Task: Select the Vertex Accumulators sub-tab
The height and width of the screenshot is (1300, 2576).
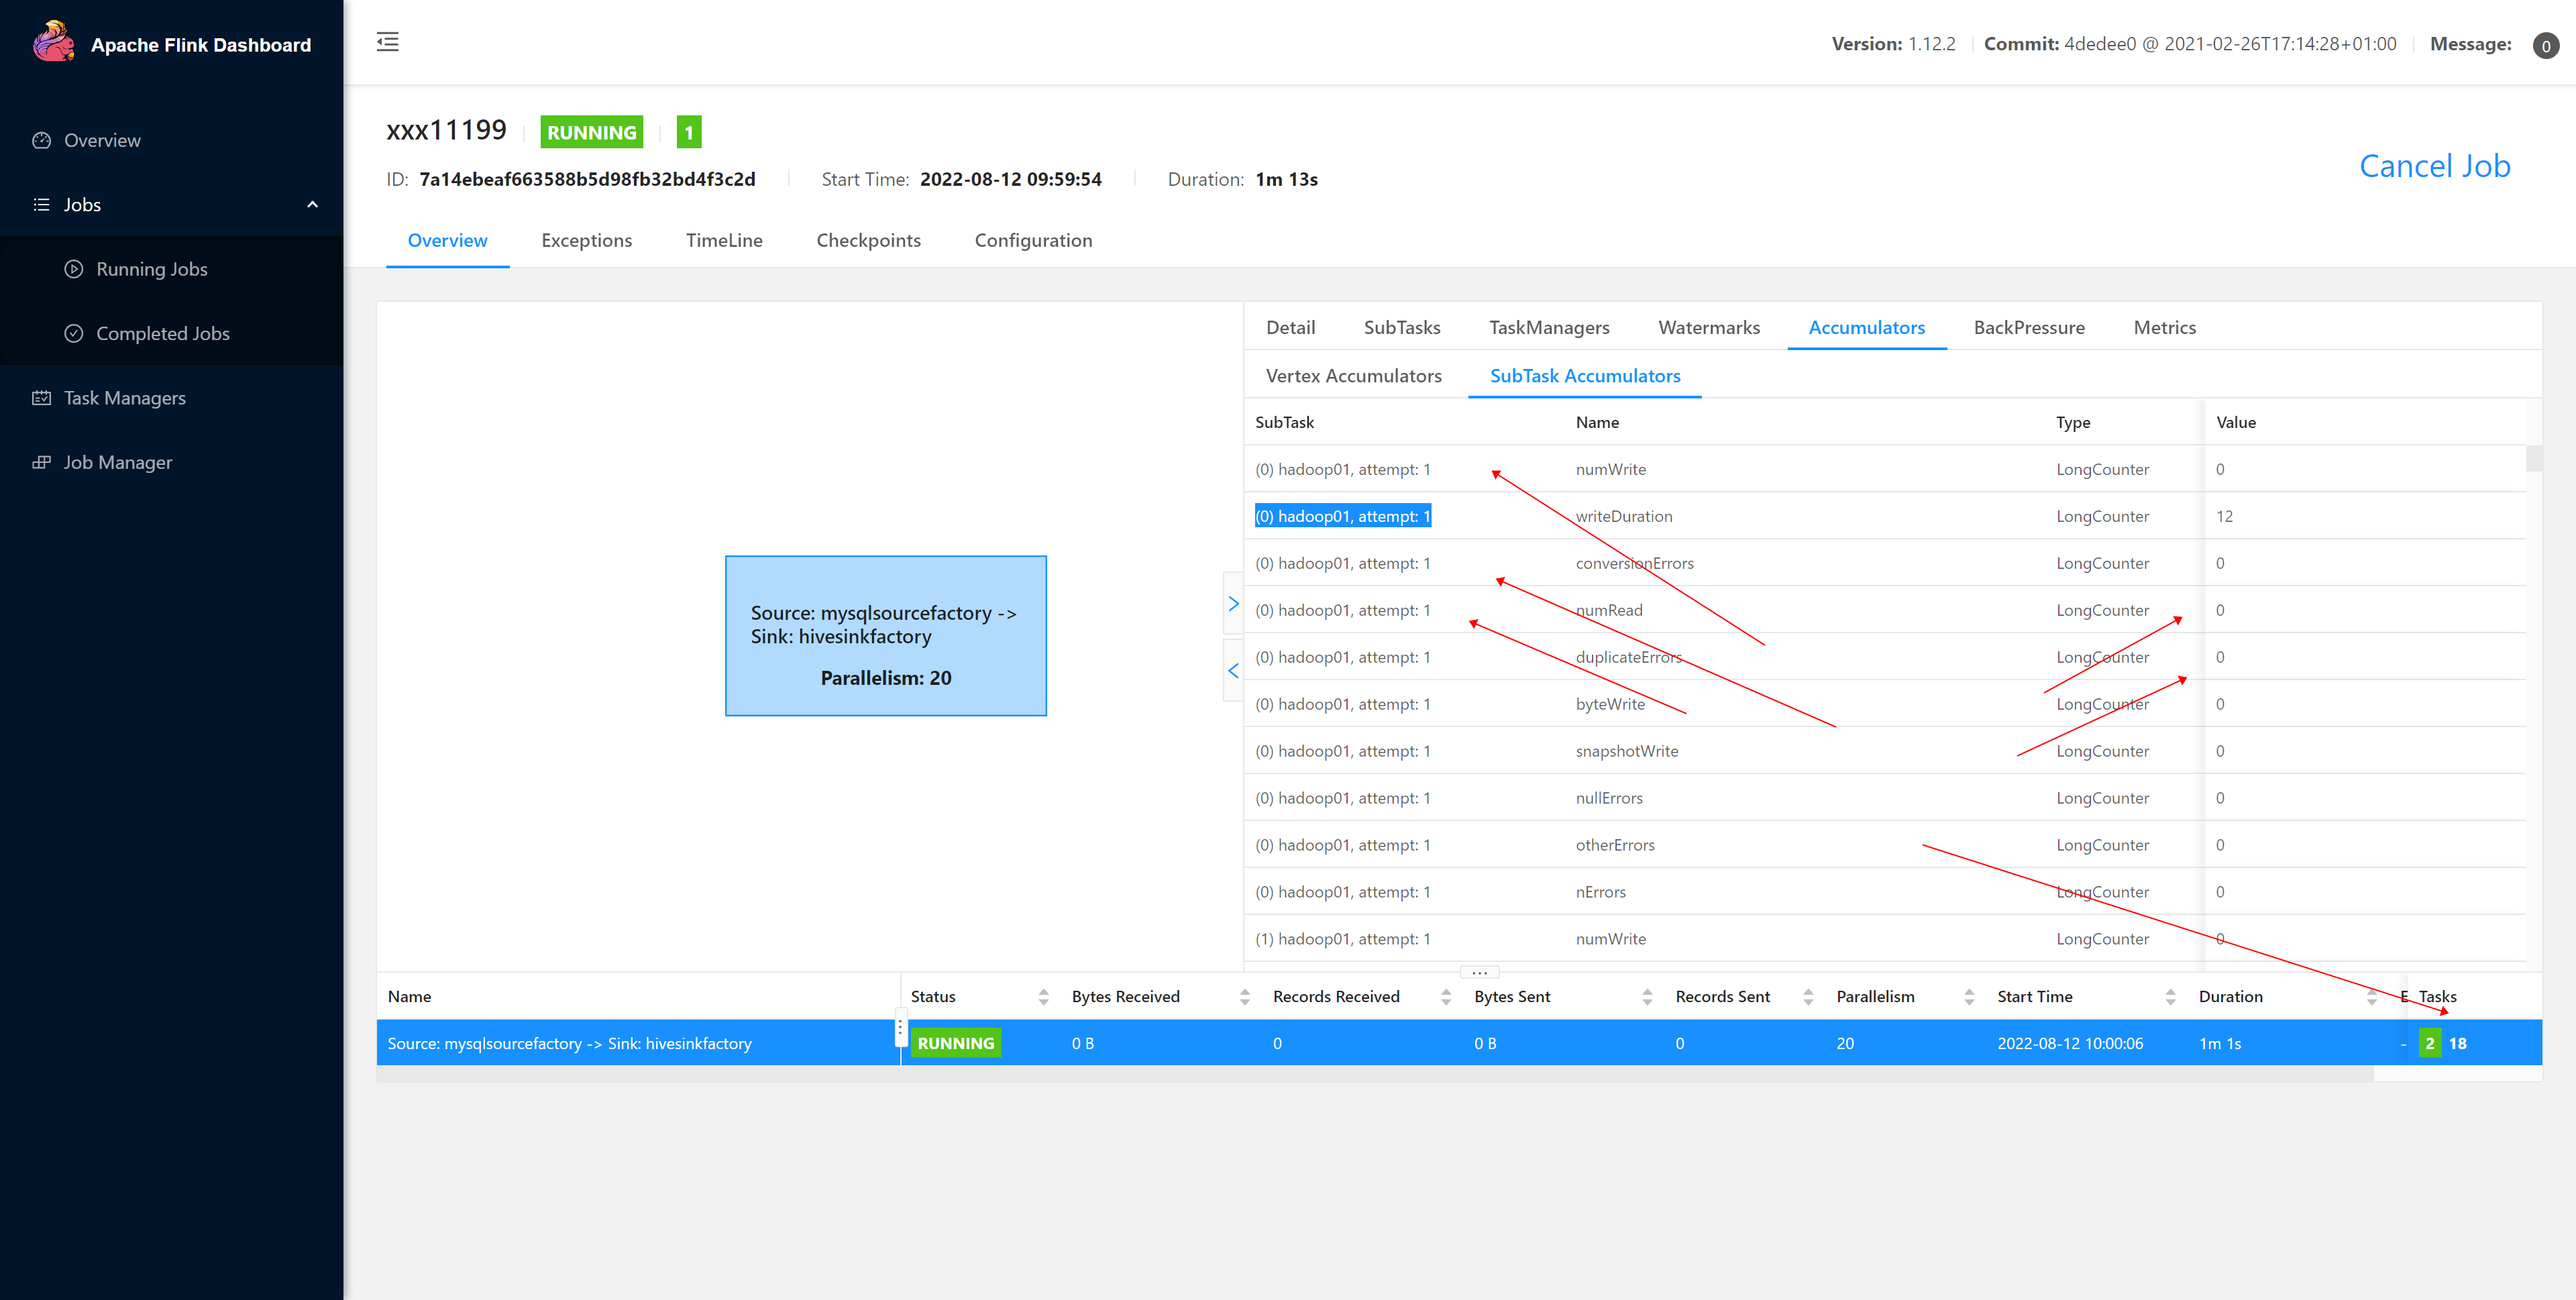Action: coord(1353,376)
